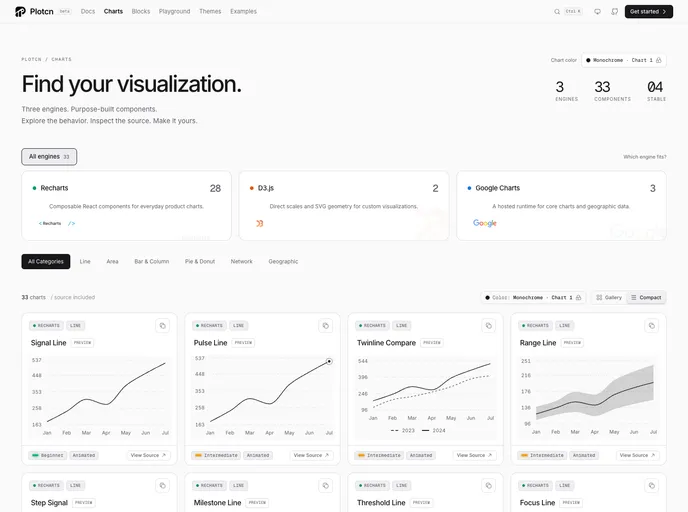Click the Beginner badge on Signal Line
Image resolution: width=688 pixels, height=512 pixels.
point(48,455)
